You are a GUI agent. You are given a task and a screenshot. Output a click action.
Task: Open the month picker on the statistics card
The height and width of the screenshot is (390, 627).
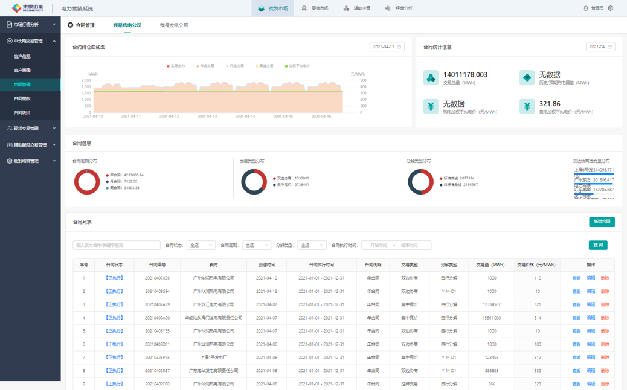(601, 47)
